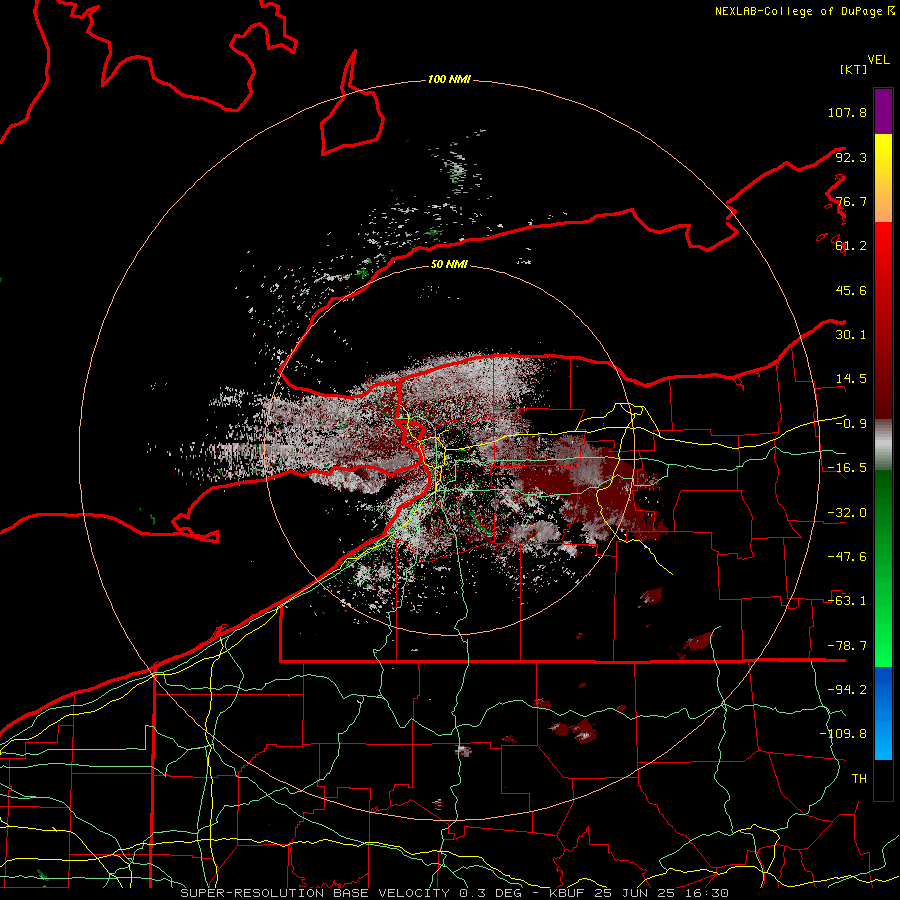Screen dimensions: 900x900
Task: Click the 45.6 velocity scale value
Action: (x=851, y=290)
